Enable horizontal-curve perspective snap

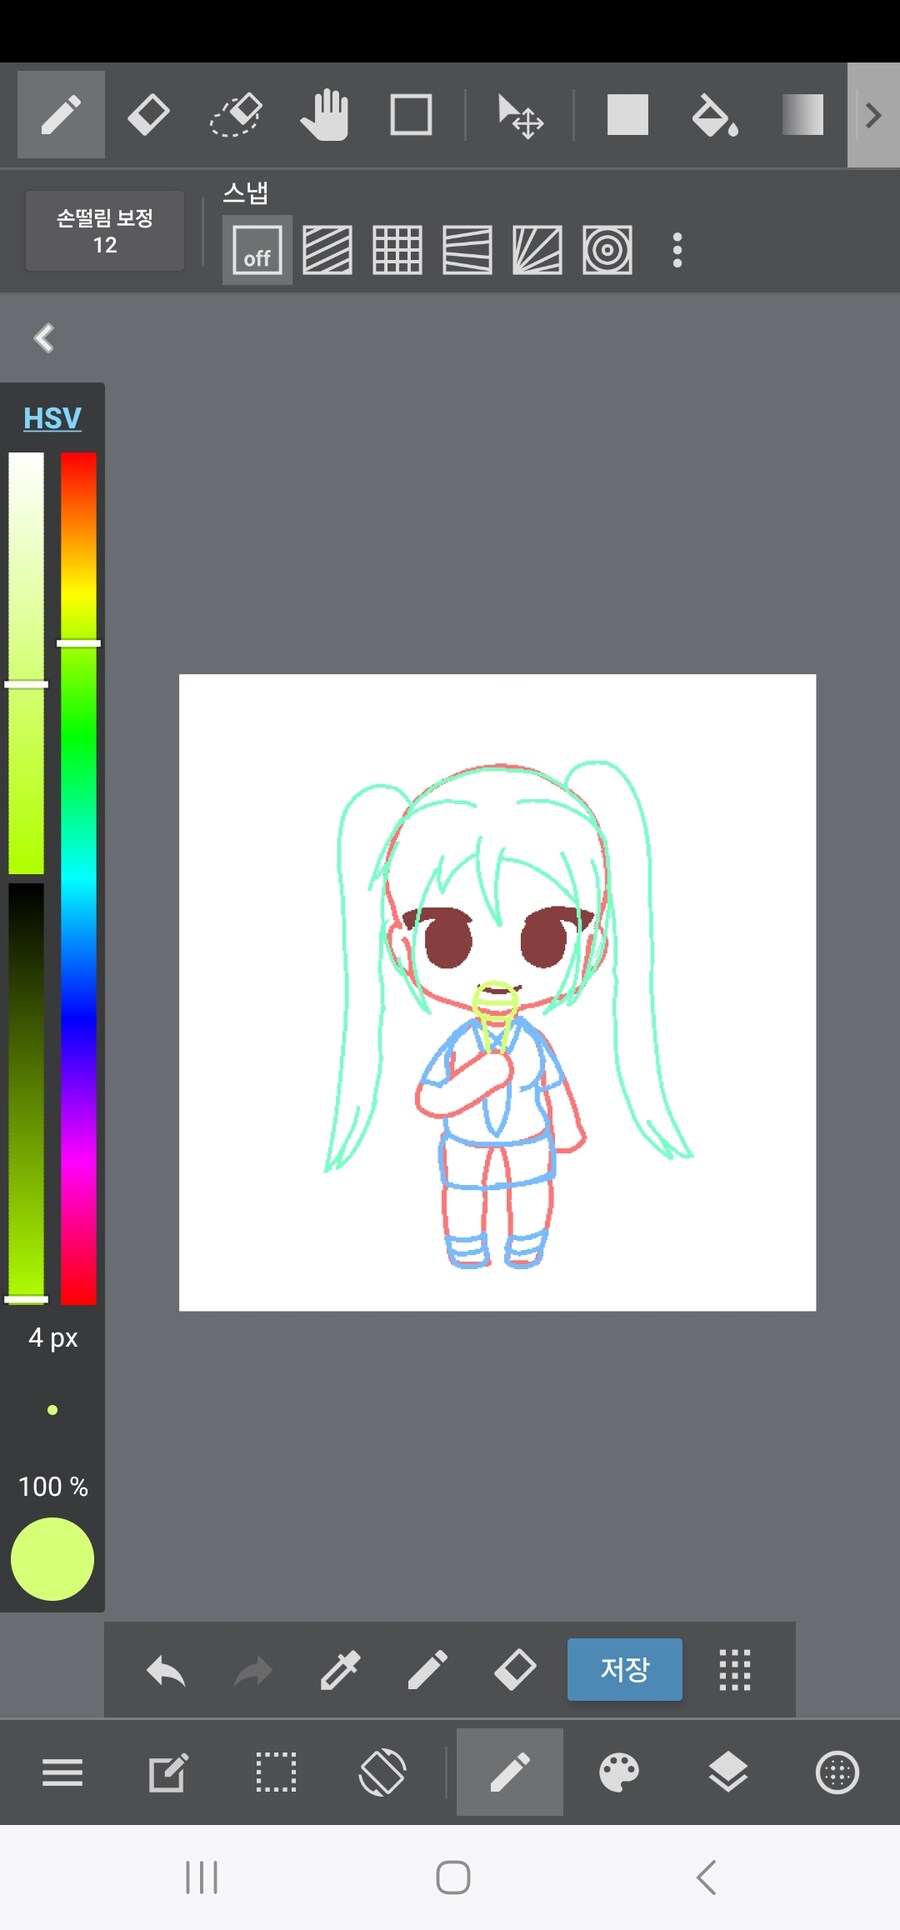(467, 250)
